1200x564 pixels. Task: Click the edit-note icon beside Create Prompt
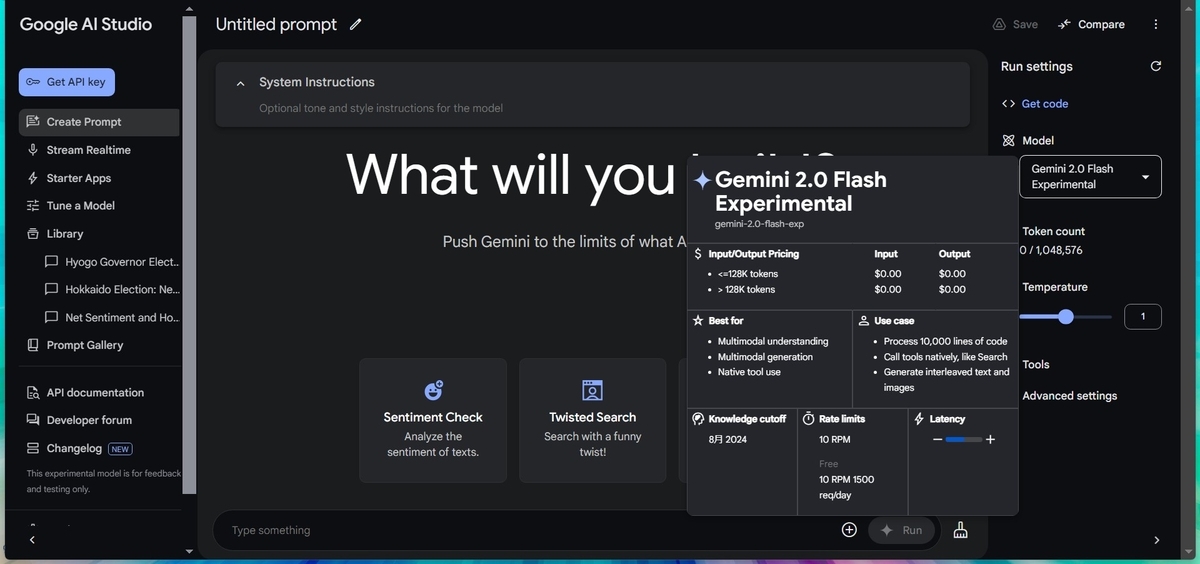pos(33,122)
